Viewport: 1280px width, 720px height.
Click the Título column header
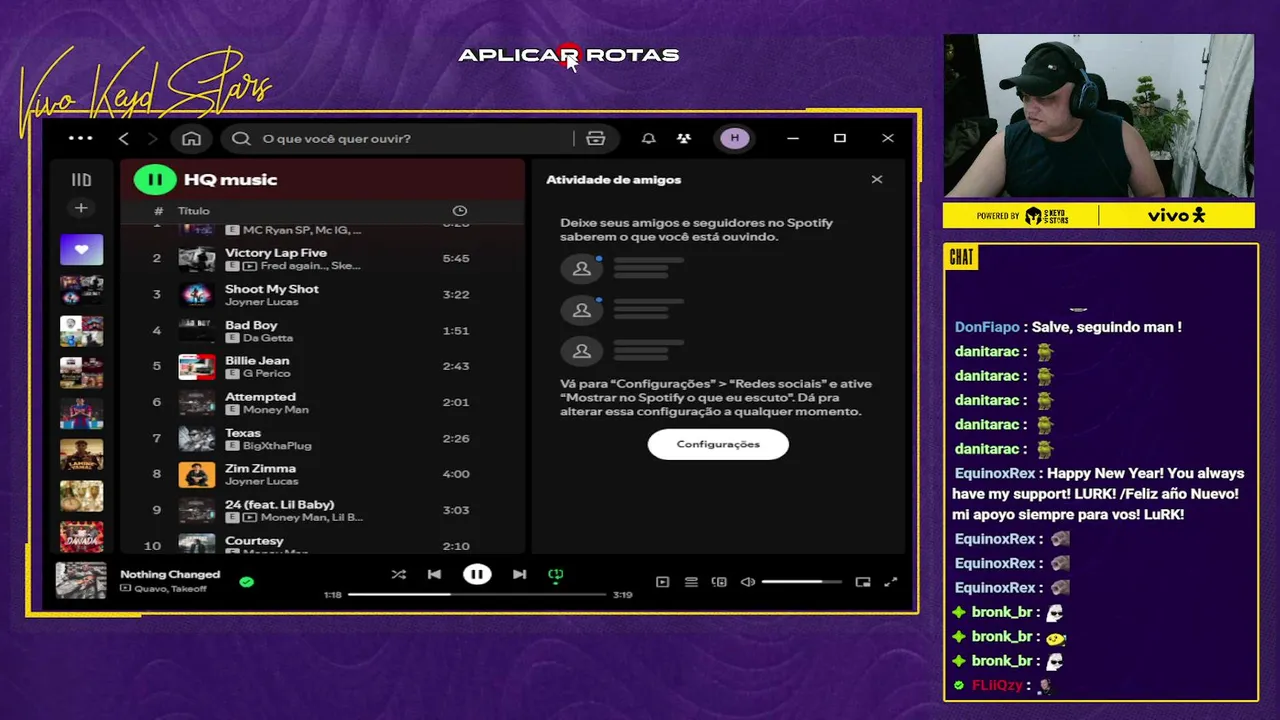tap(194, 211)
